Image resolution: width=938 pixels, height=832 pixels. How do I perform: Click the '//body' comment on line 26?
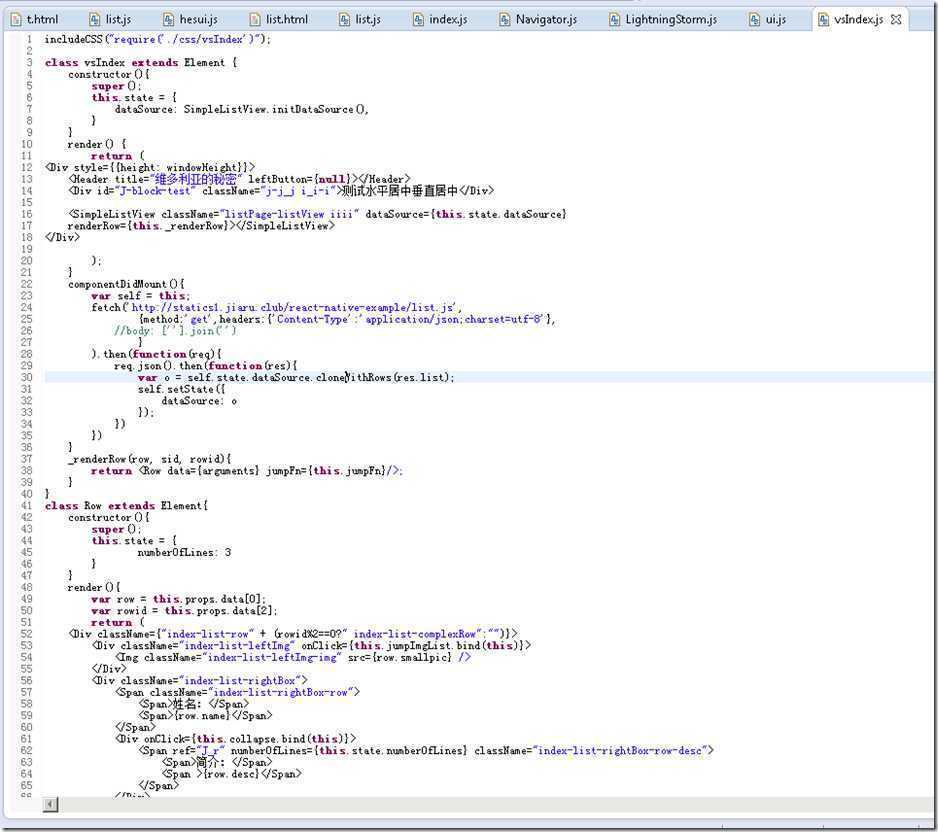pyautogui.click(x=175, y=331)
